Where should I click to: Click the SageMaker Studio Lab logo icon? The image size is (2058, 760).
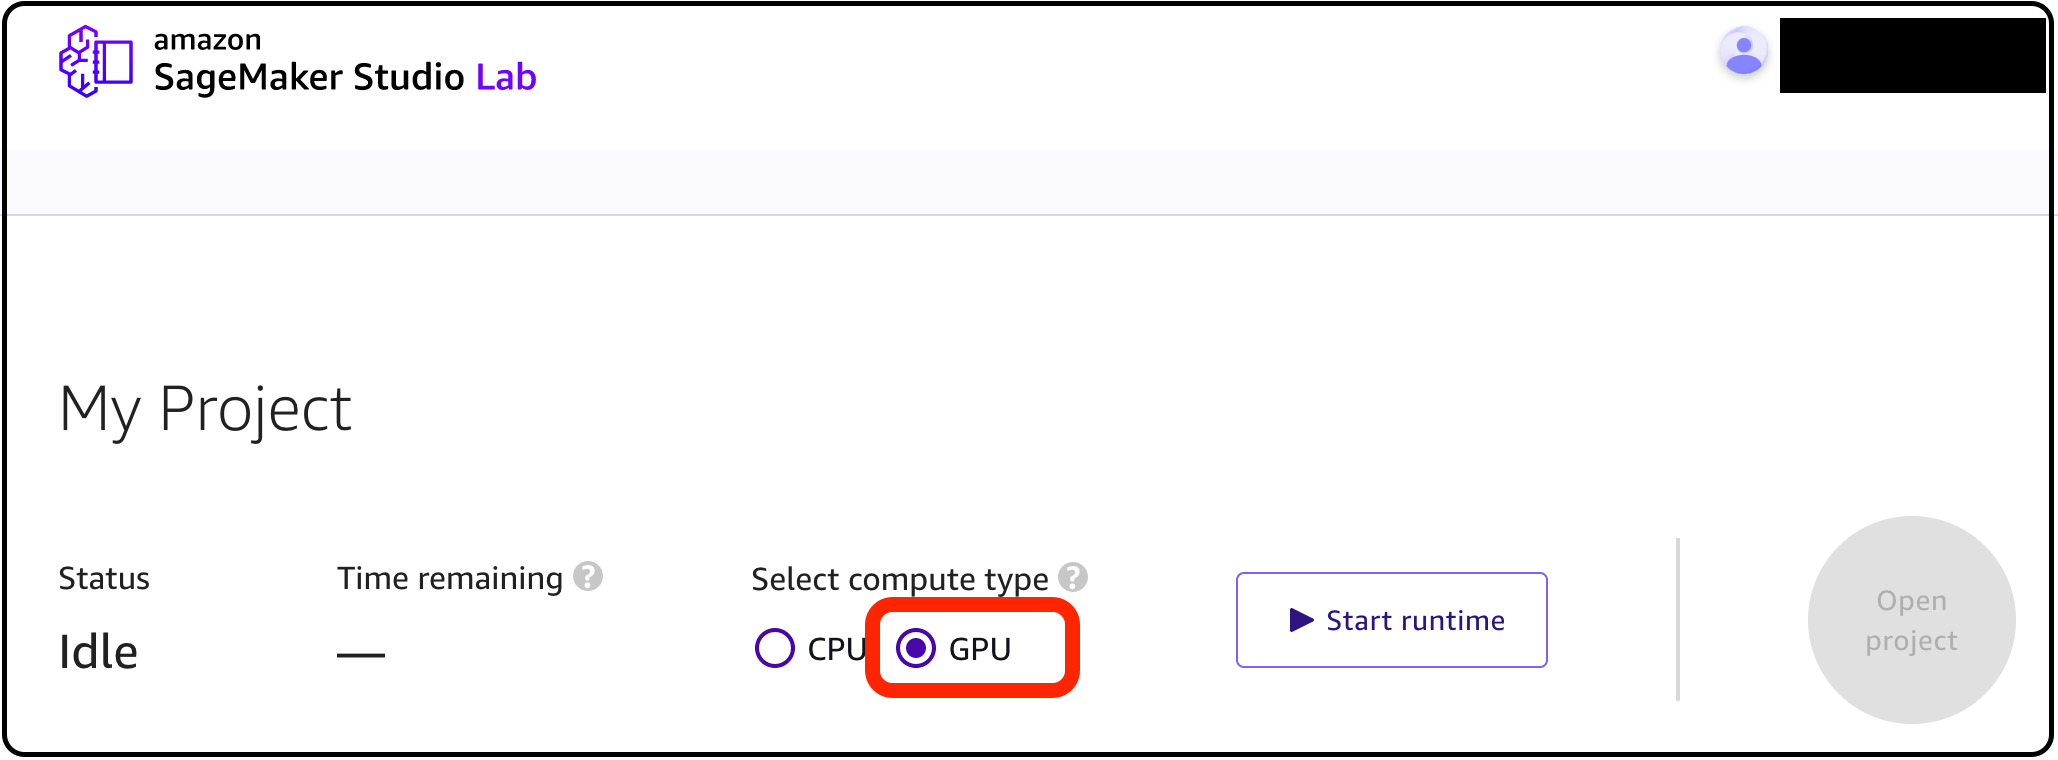pos(96,62)
